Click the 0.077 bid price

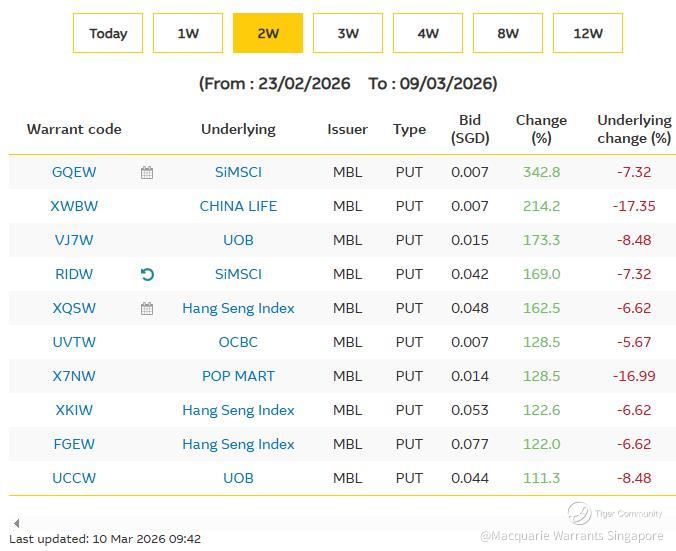pos(470,444)
